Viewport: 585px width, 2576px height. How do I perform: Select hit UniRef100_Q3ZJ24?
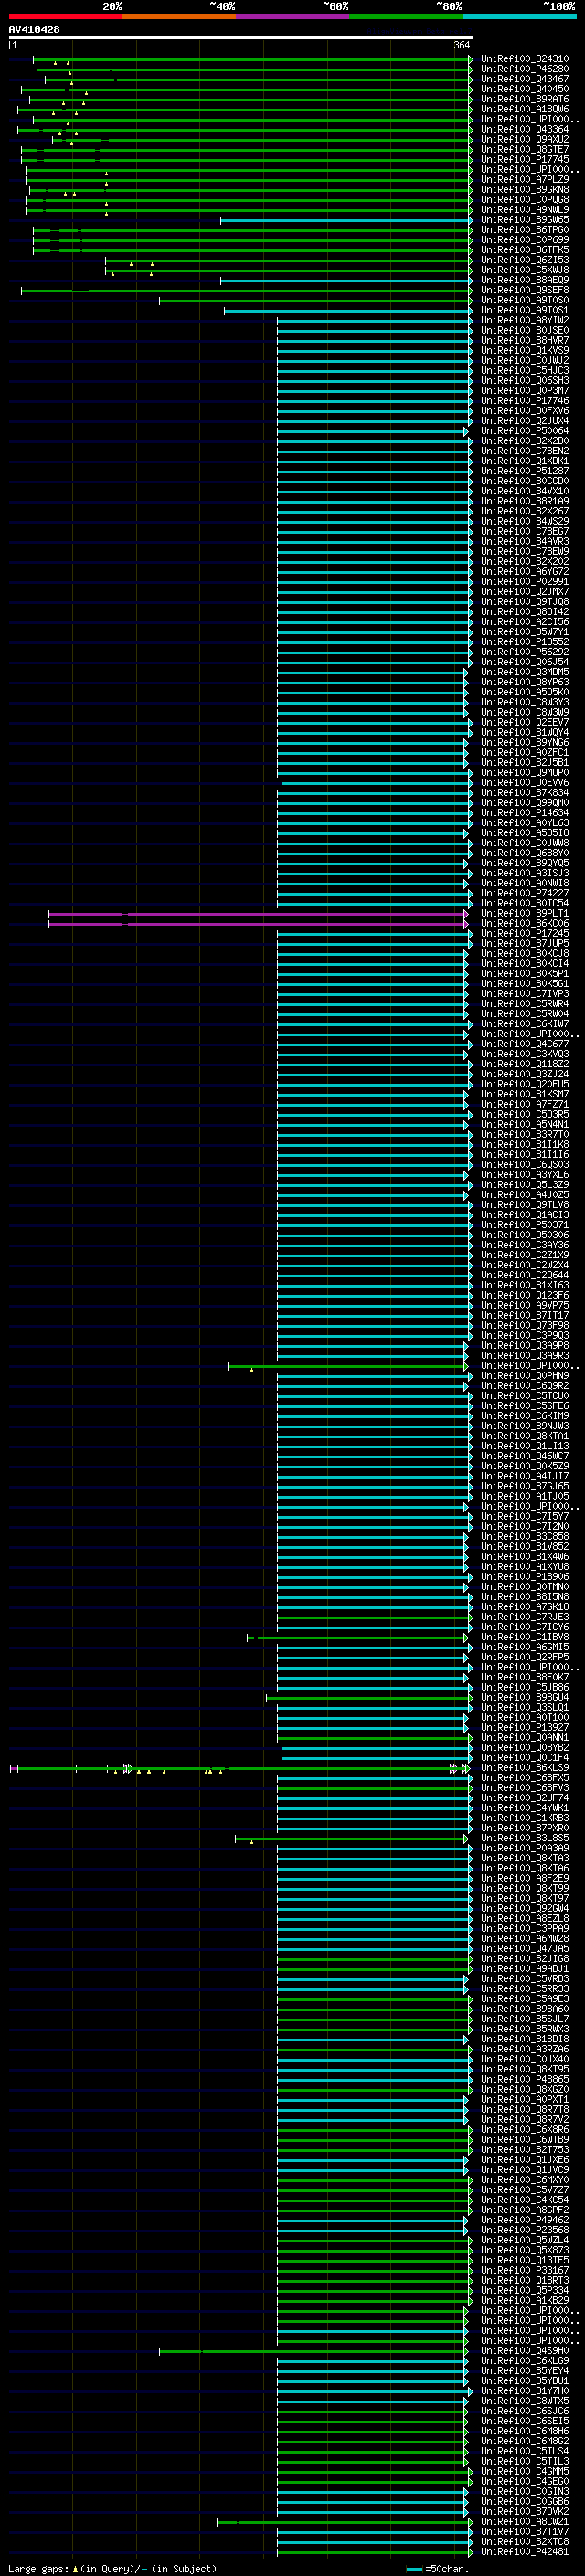(x=525, y=1074)
